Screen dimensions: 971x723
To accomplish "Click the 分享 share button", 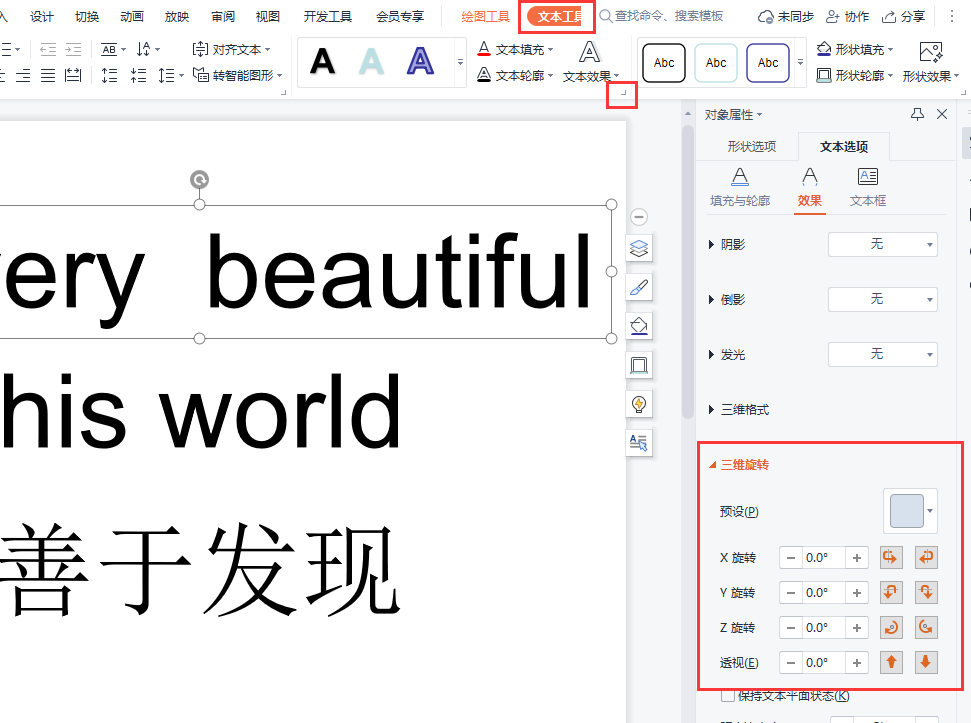I will [903, 16].
